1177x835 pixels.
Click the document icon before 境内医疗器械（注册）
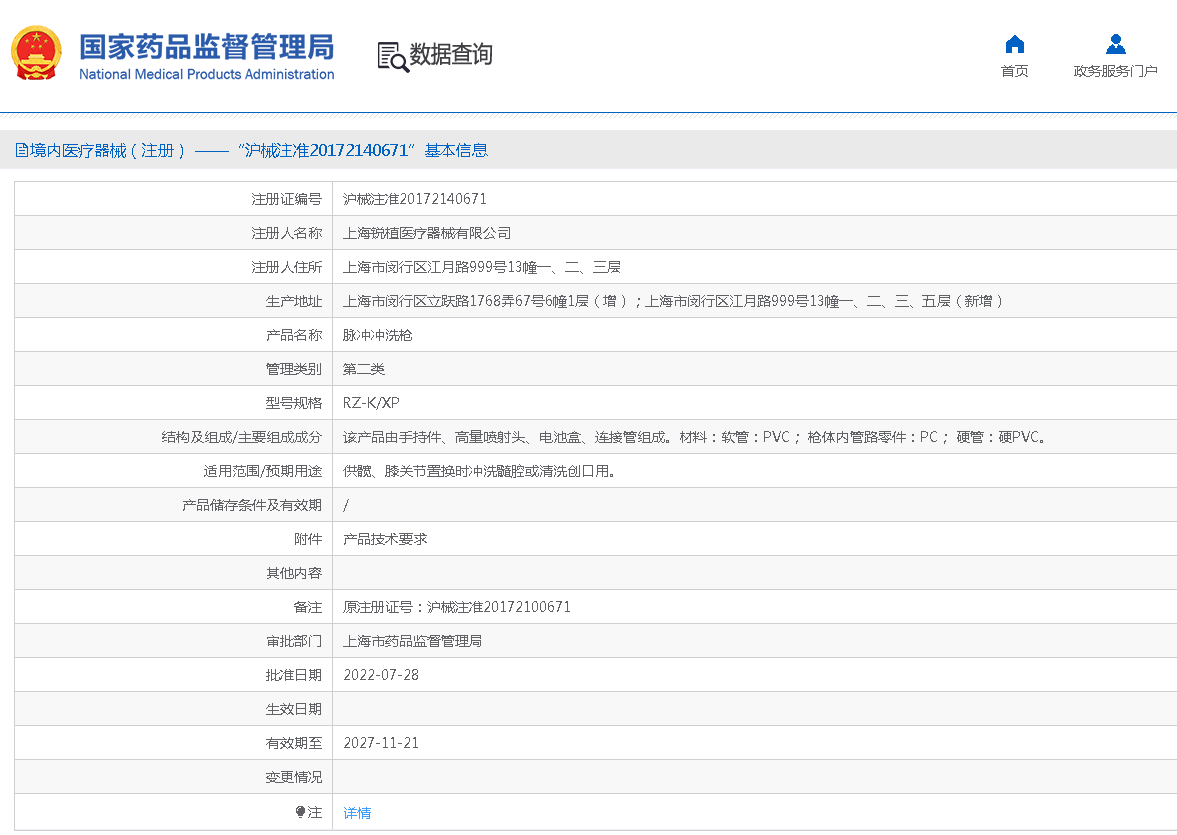(20, 150)
